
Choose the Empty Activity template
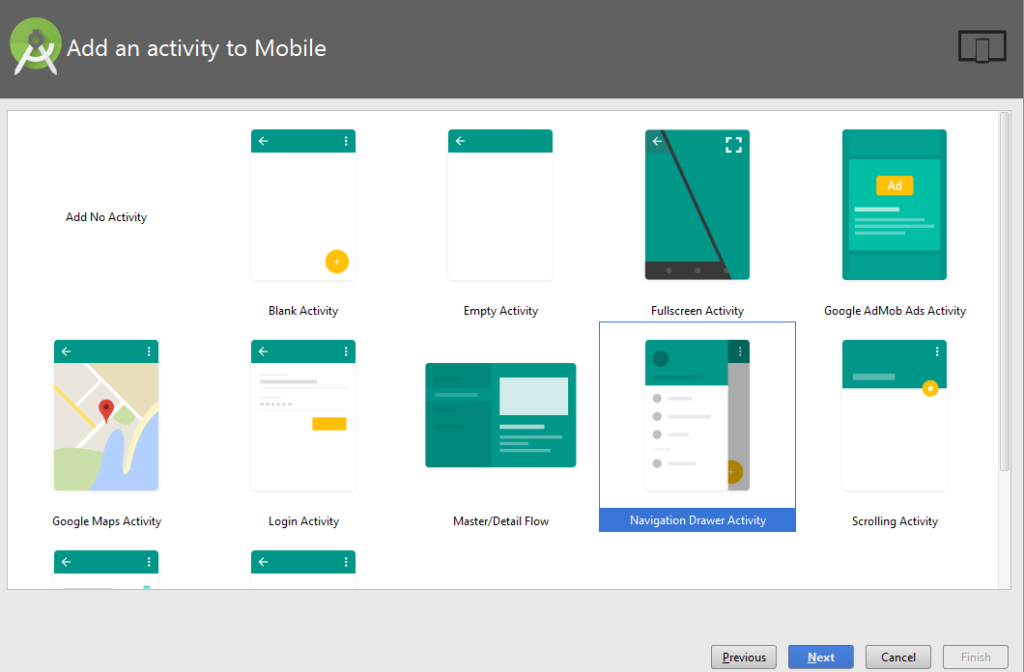tap(500, 204)
